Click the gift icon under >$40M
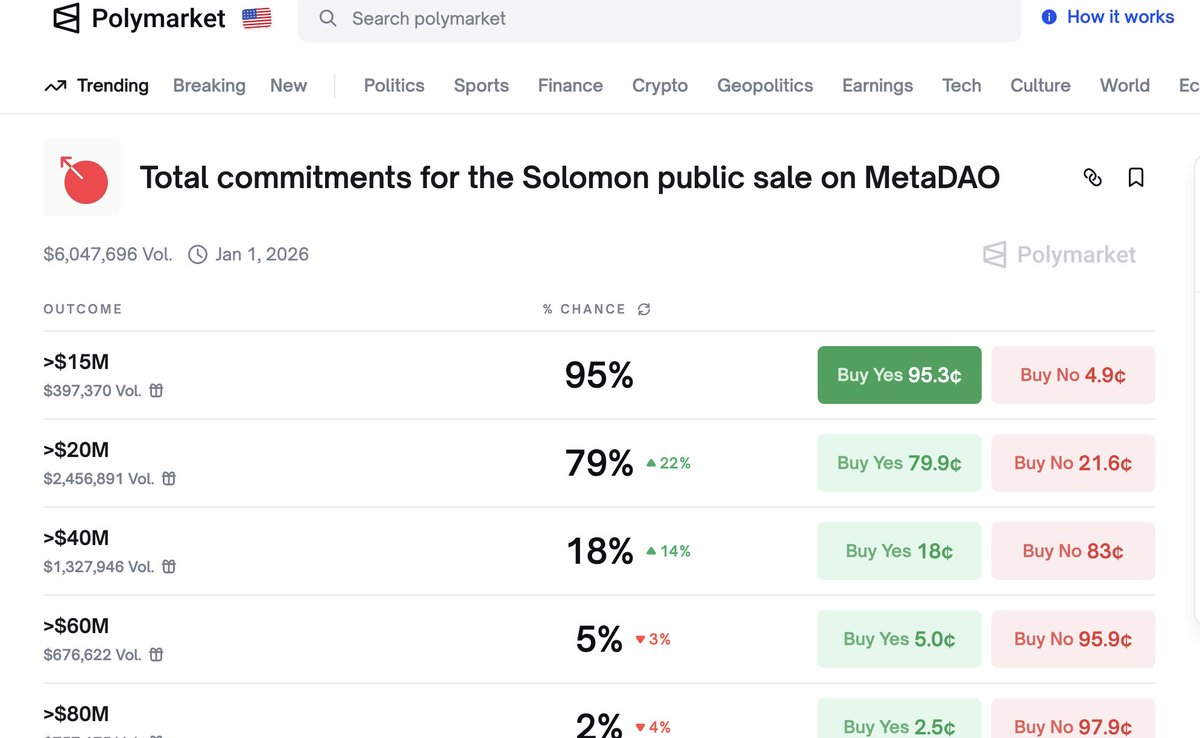The width and height of the screenshot is (1200, 738). pos(169,567)
